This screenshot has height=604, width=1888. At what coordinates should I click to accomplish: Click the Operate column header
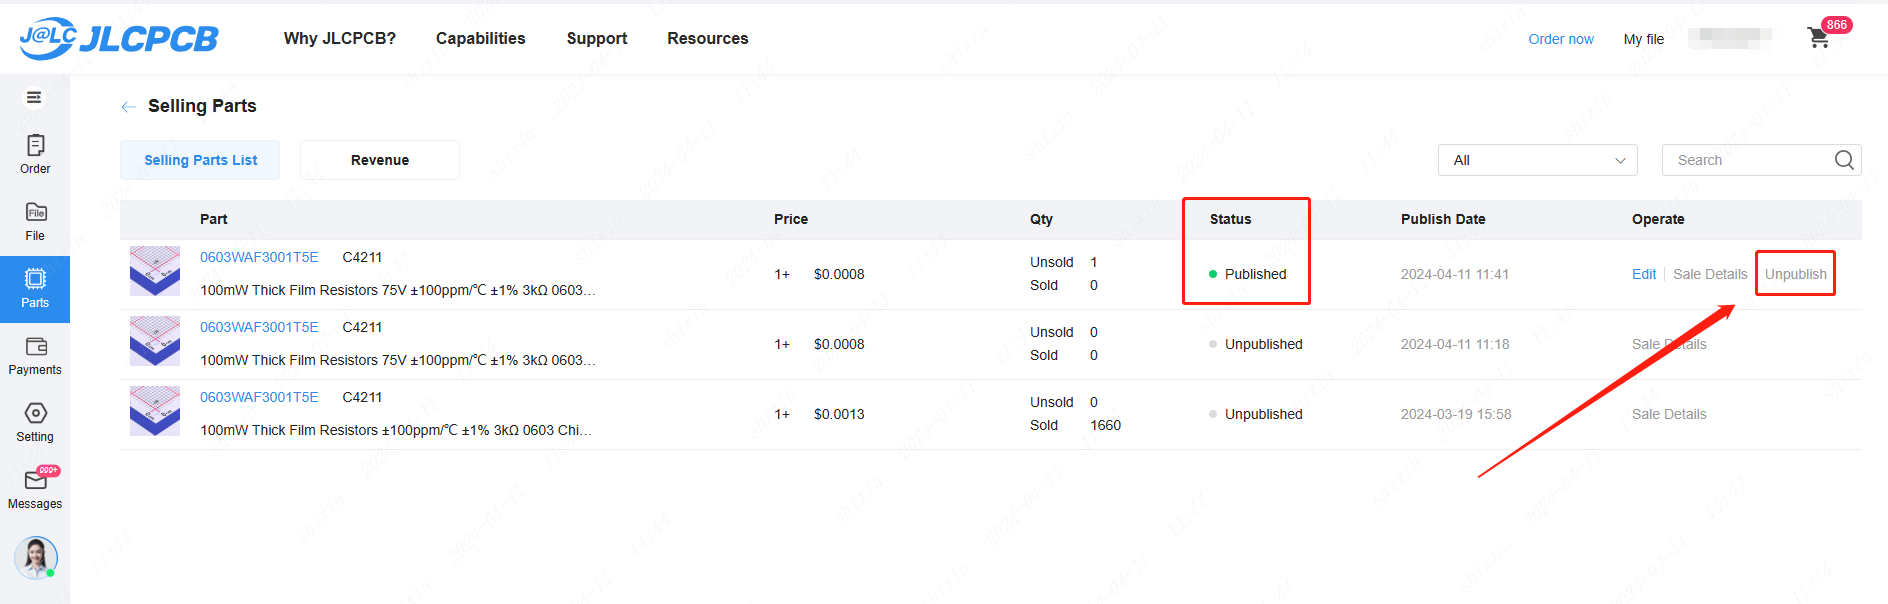1658,219
